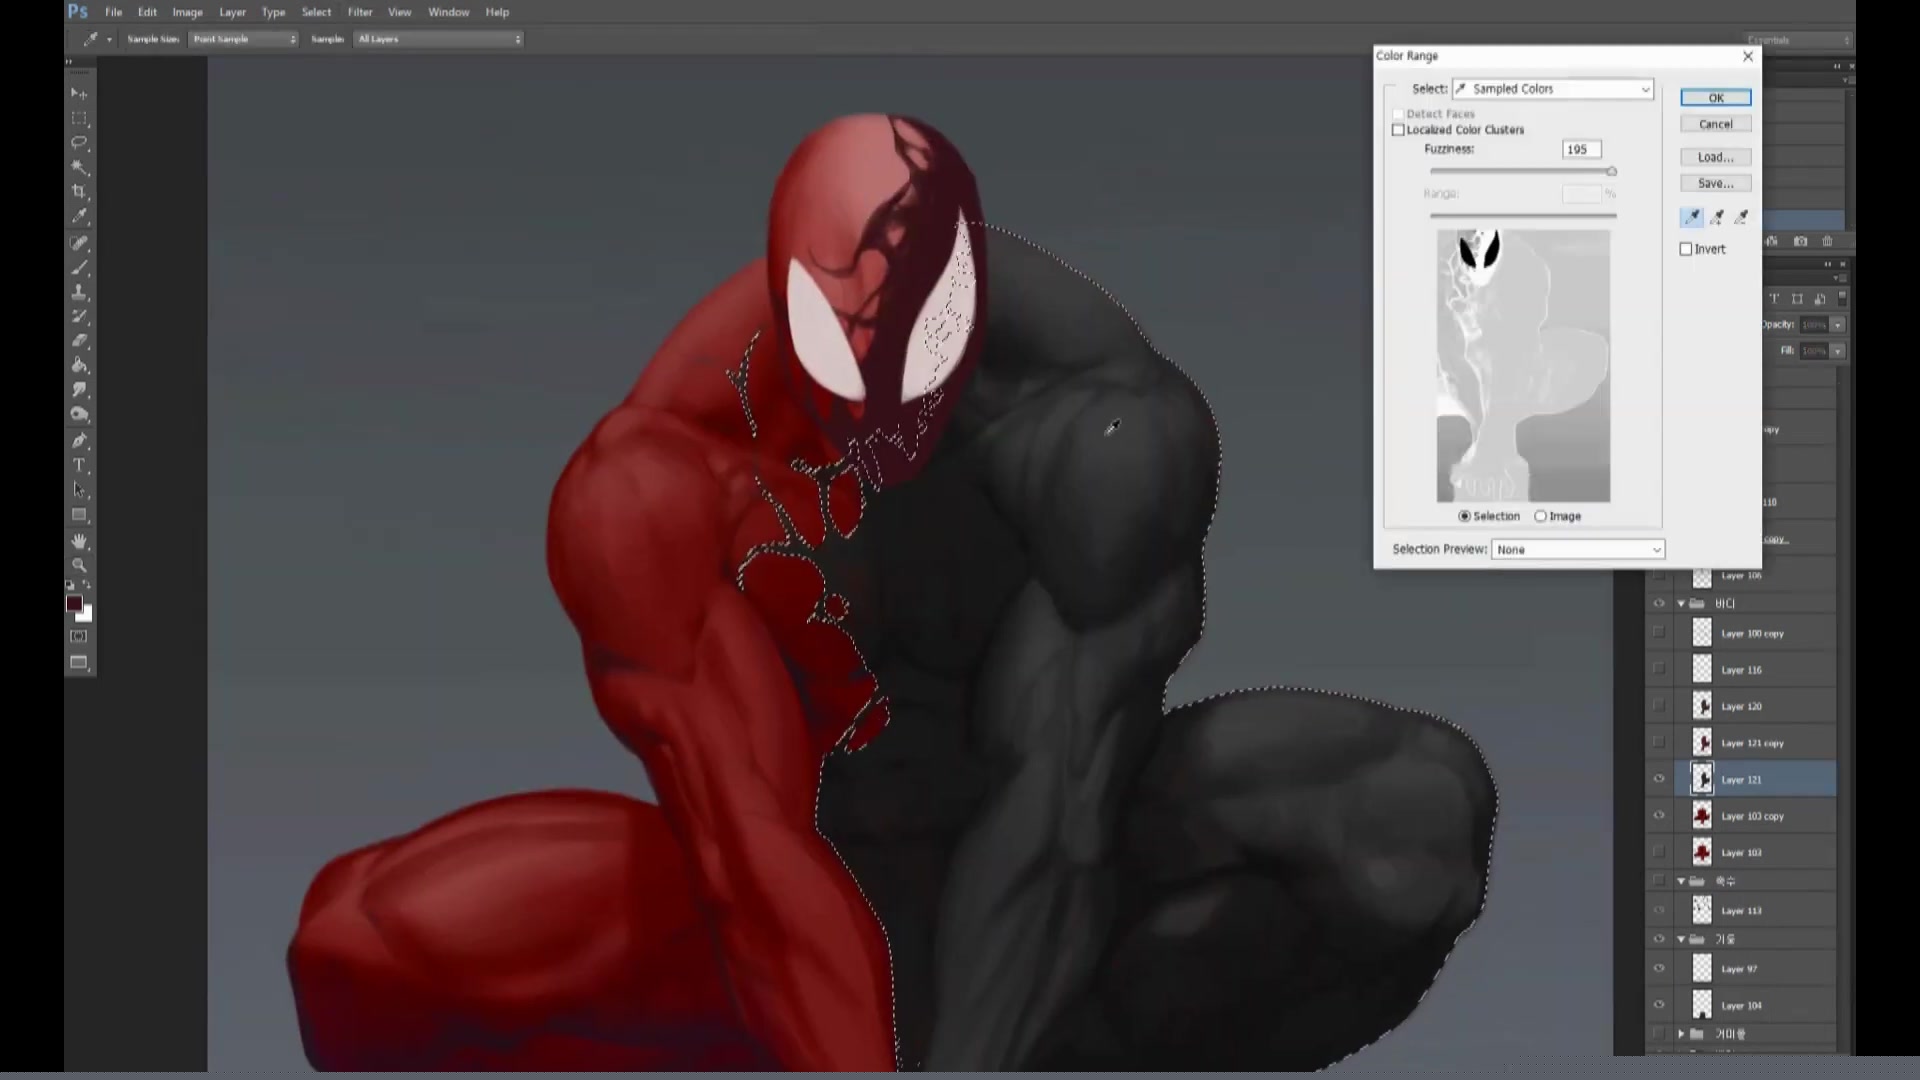Select the Eraser tool
This screenshot has height=1080, width=1920.
click(x=79, y=341)
